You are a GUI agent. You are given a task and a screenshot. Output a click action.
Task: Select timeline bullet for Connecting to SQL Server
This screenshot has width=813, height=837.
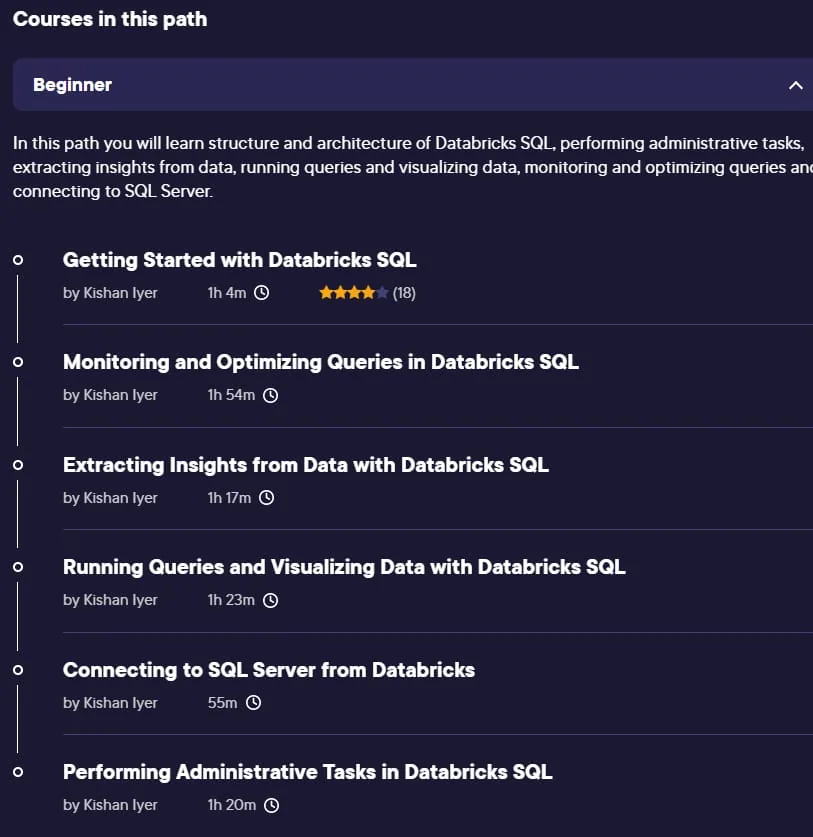pos(18,670)
